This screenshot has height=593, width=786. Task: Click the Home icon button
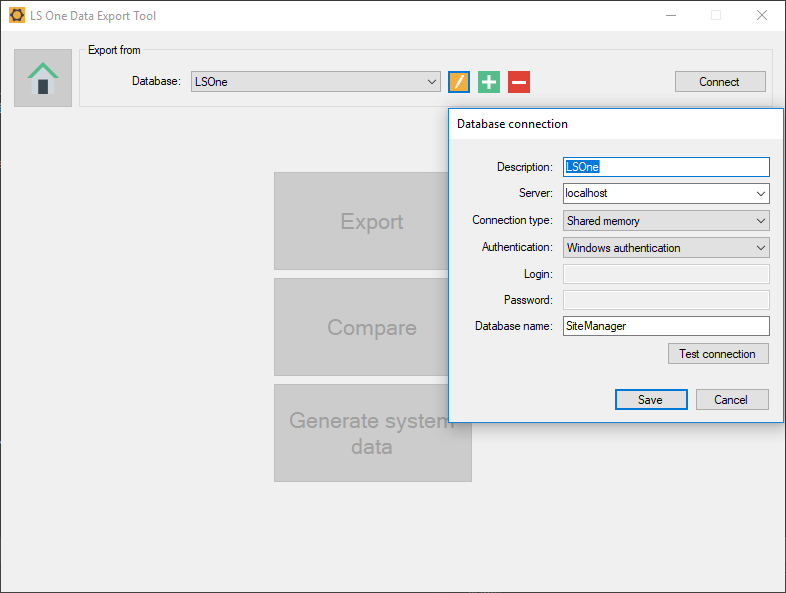tap(43, 78)
